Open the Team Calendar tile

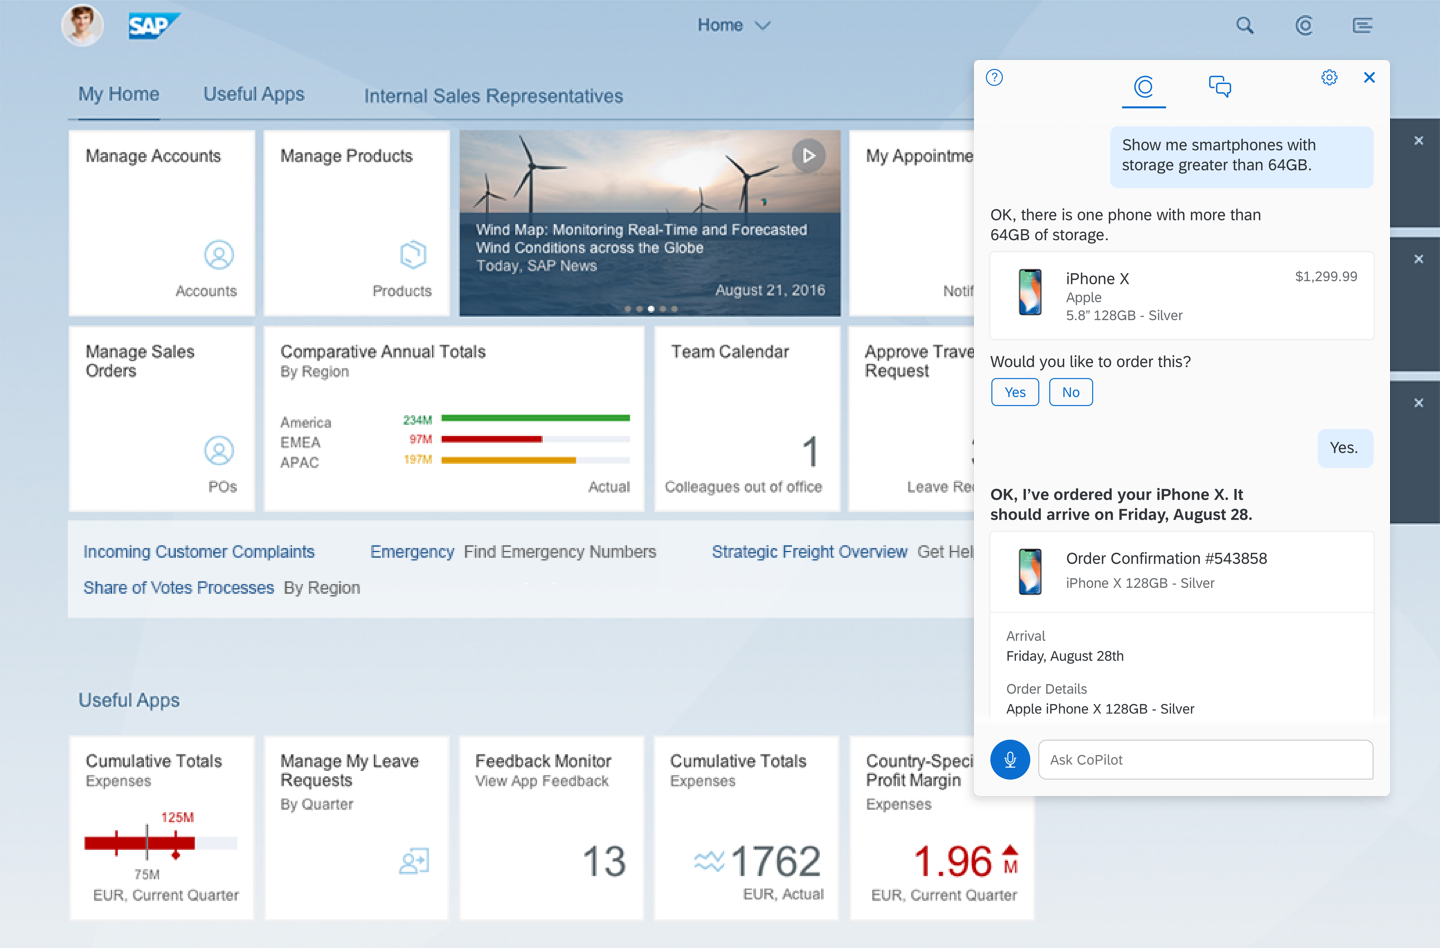coord(747,419)
